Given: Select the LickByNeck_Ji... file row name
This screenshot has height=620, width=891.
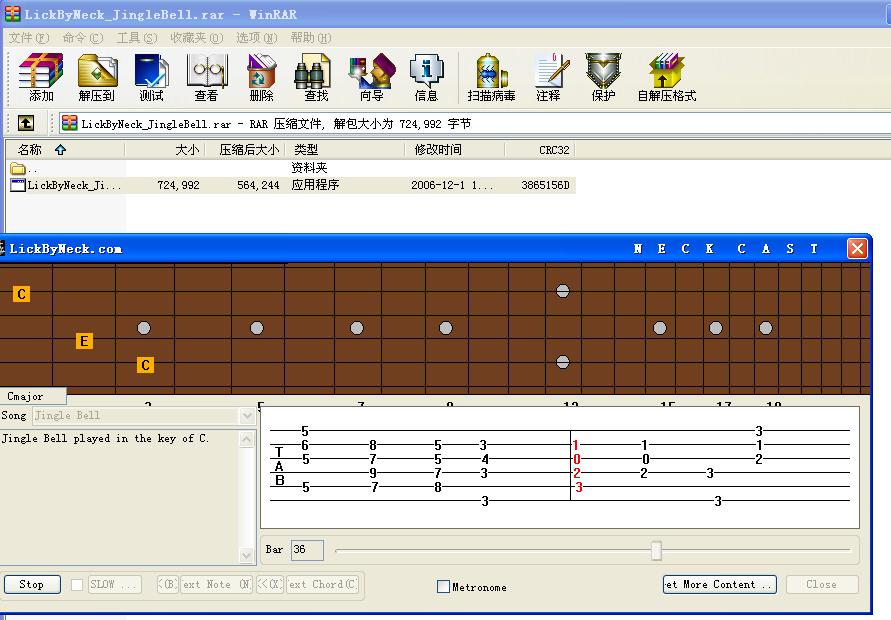Looking at the screenshot, I should point(74,185).
